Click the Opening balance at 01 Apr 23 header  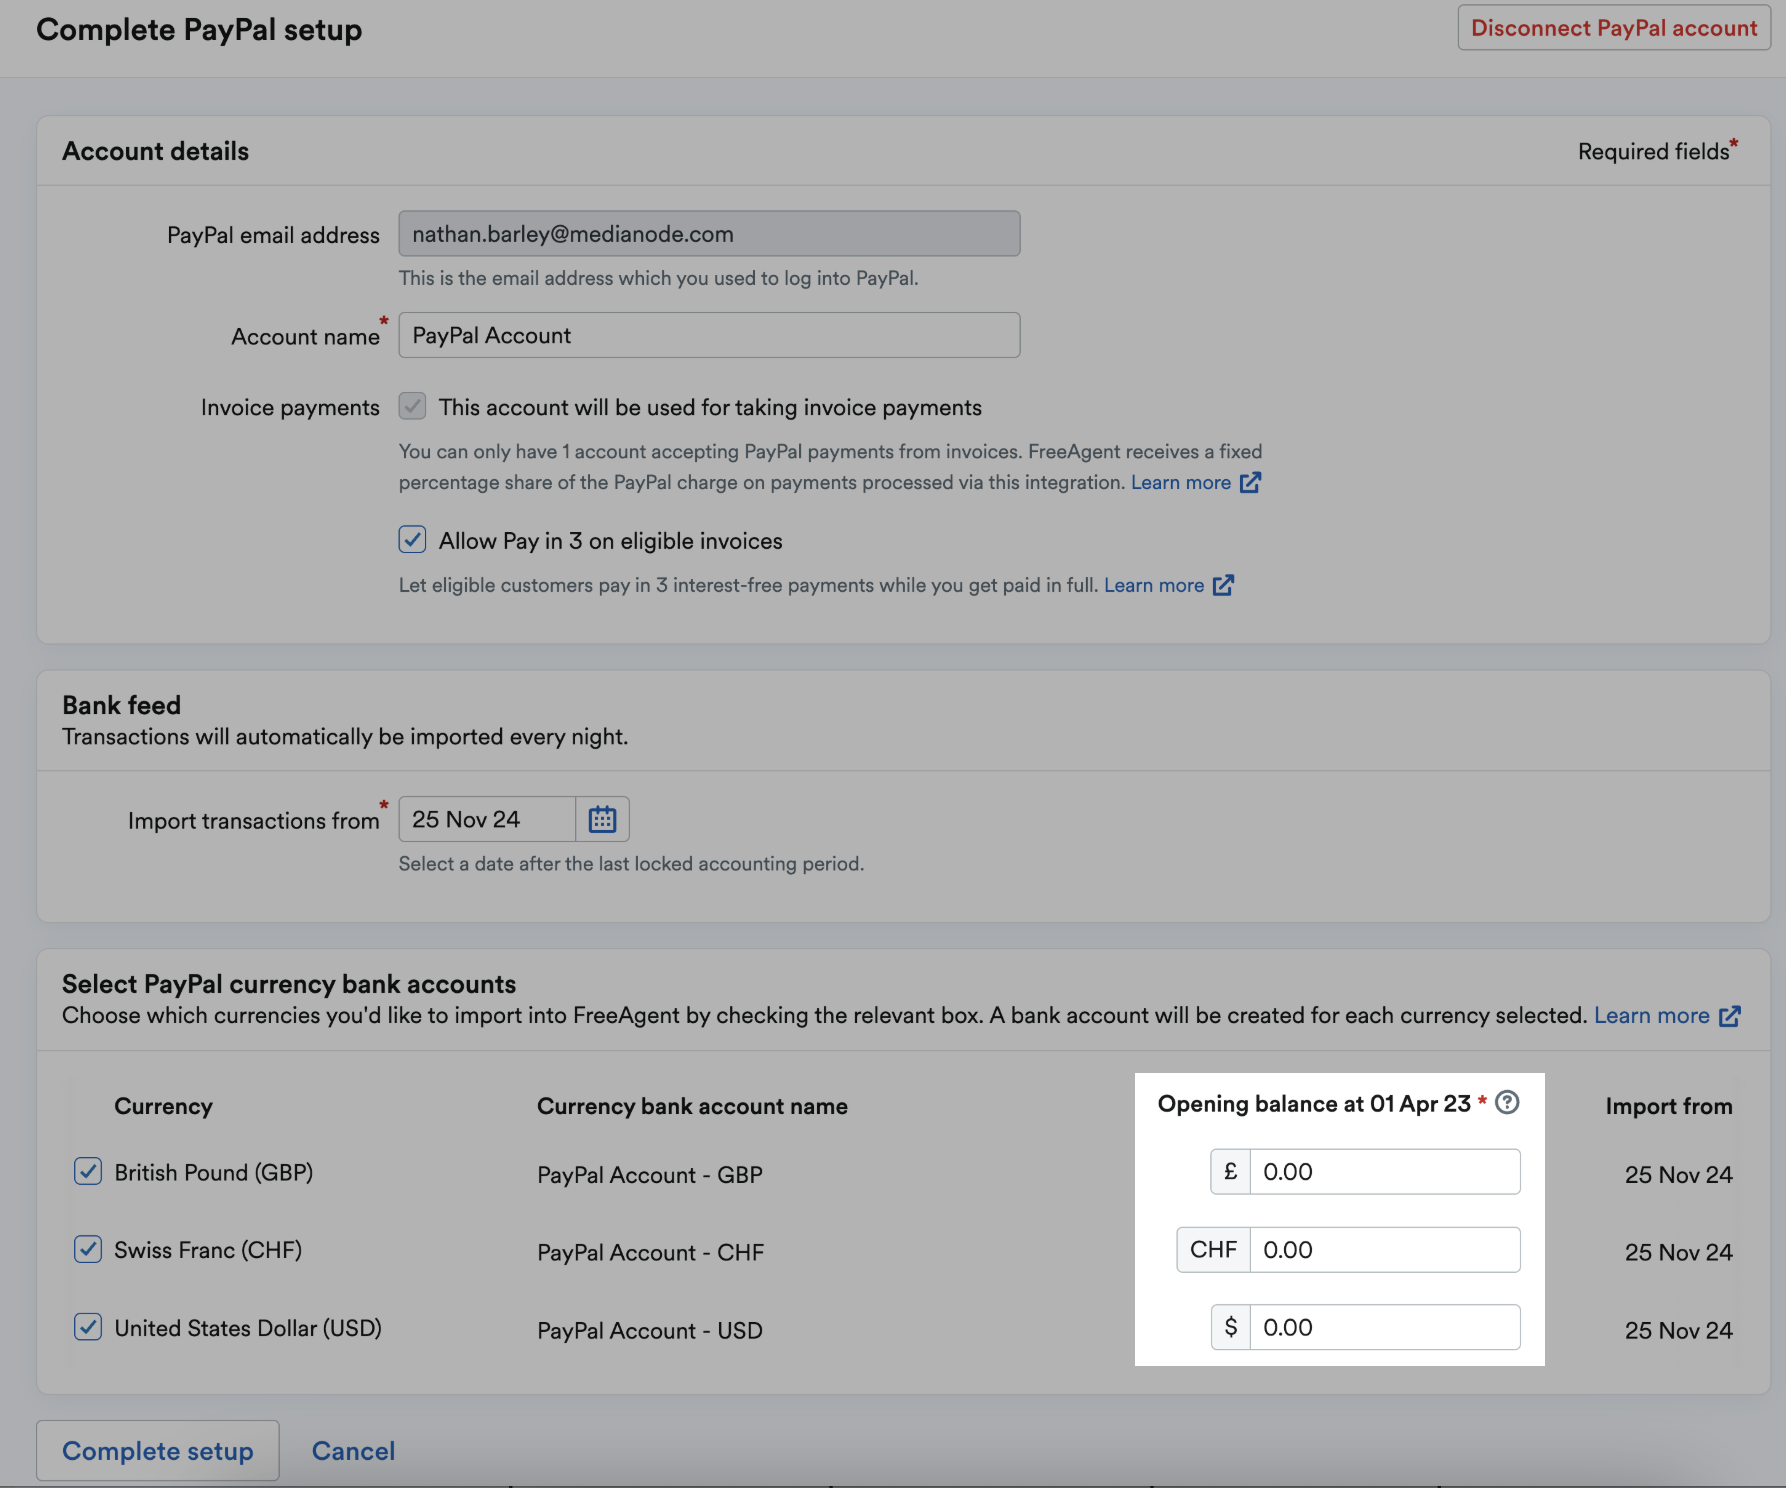click(1314, 1104)
